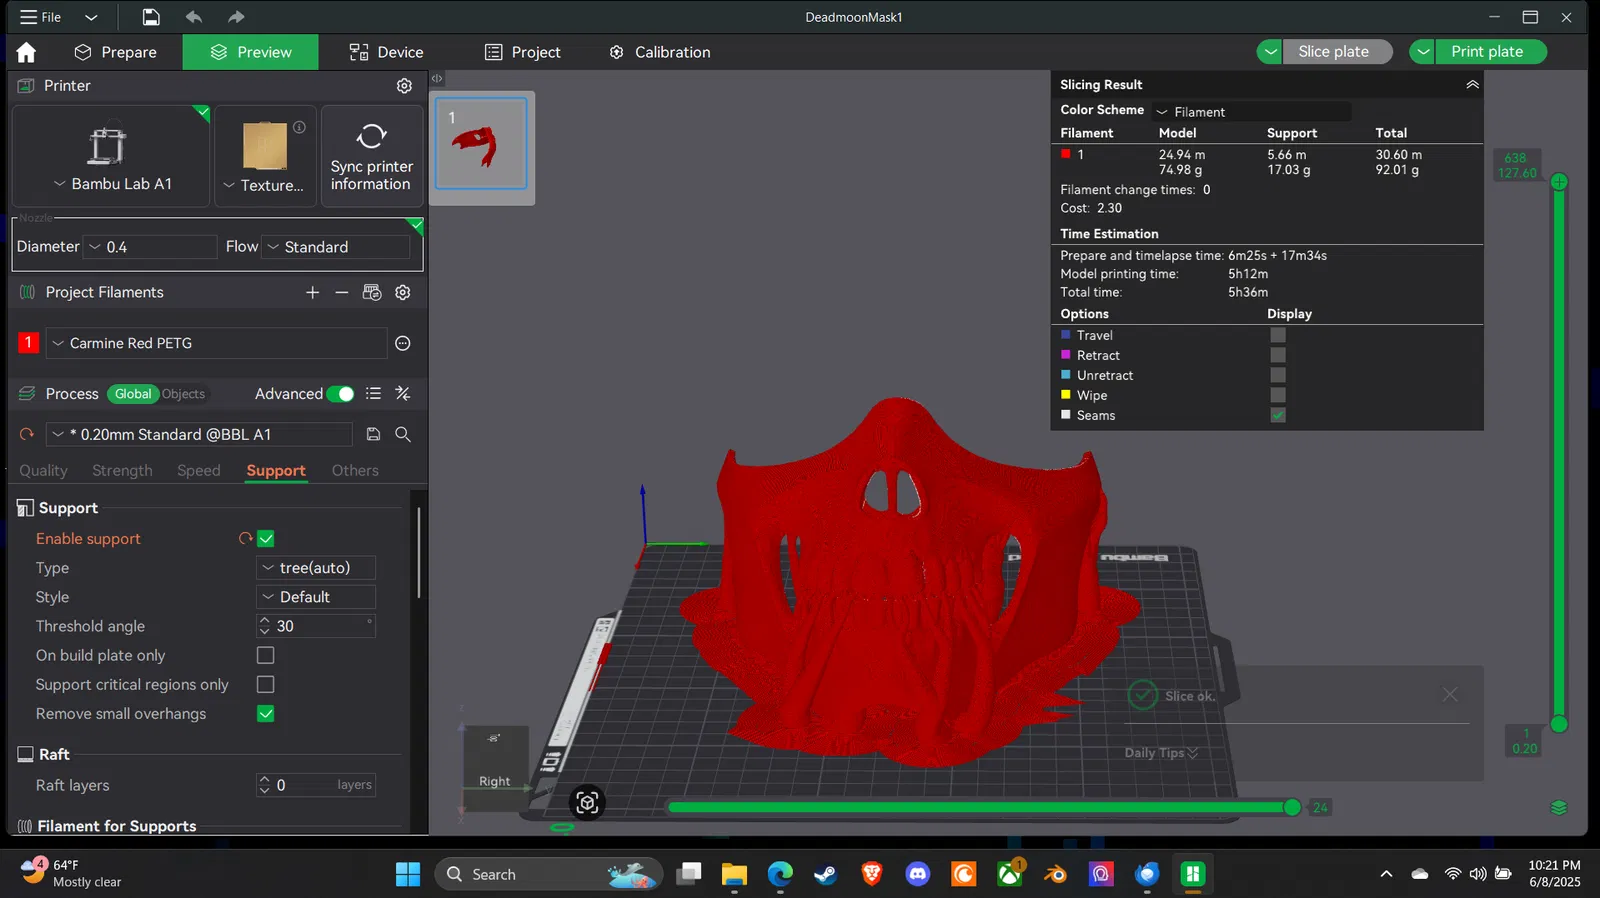Open the Flow Standard dropdown
The height and width of the screenshot is (898, 1600).
pyautogui.click(x=336, y=247)
